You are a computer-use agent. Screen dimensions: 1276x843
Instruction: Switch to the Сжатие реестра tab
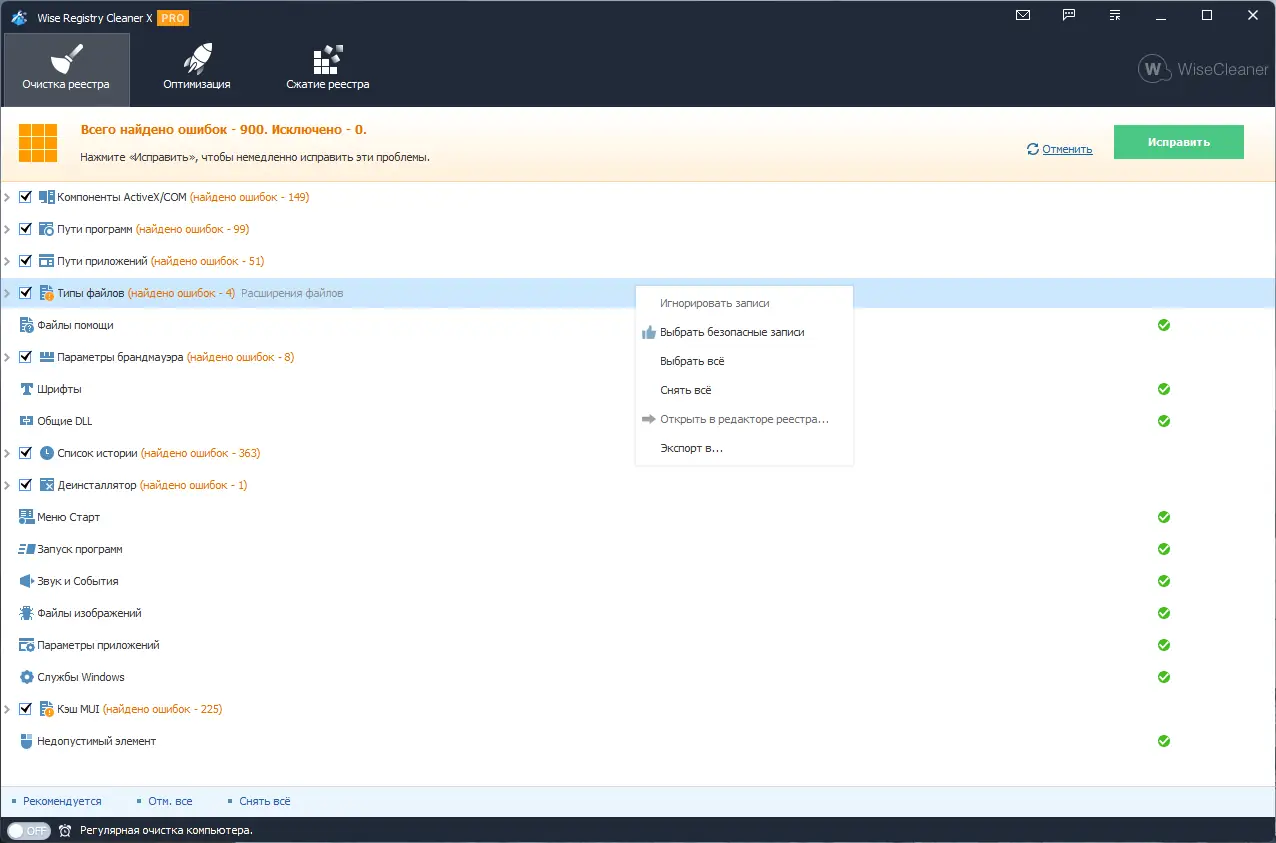coord(328,69)
